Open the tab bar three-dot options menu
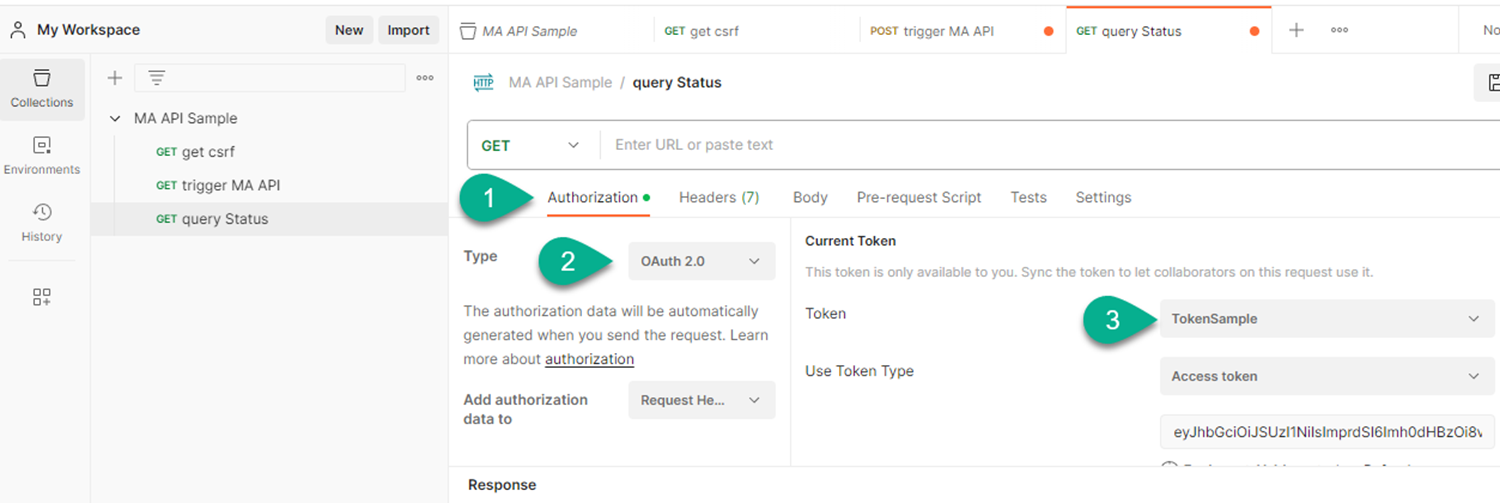Viewport: 1500px width, 503px height. point(1340,30)
